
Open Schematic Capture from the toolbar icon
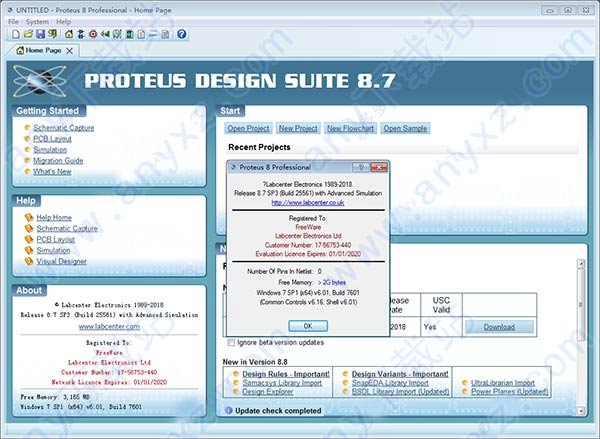pyautogui.click(x=81, y=34)
